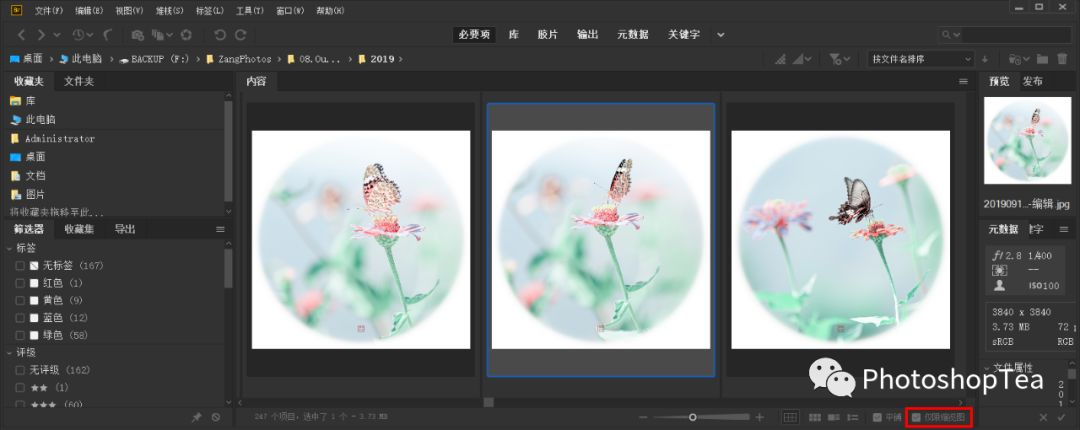Screen dimensions: 1080x430
Task: Toggle the 仅限缩览图 thumbnails-only checkbox
Action: (x=916, y=417)
